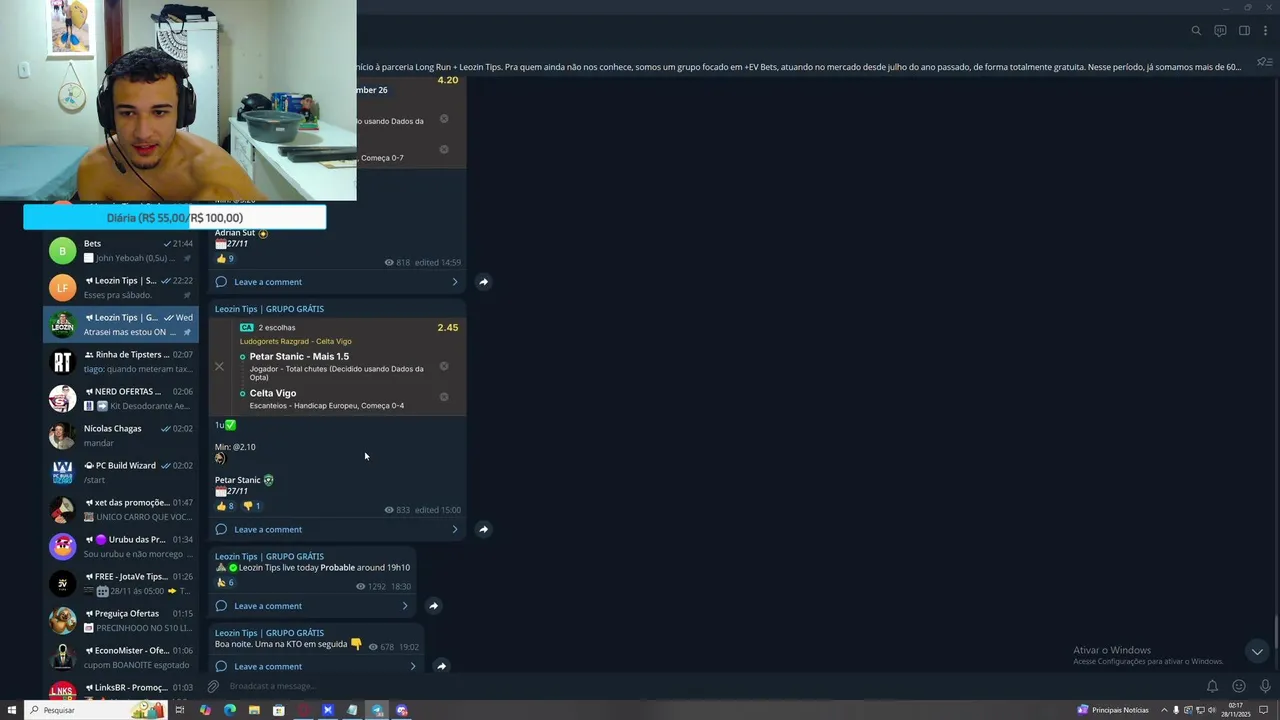The height and width of the screenshot is (720, 1280).
Task: Share the Adrian Sut post
Action: pyautogui.click(x=483, y=282)
